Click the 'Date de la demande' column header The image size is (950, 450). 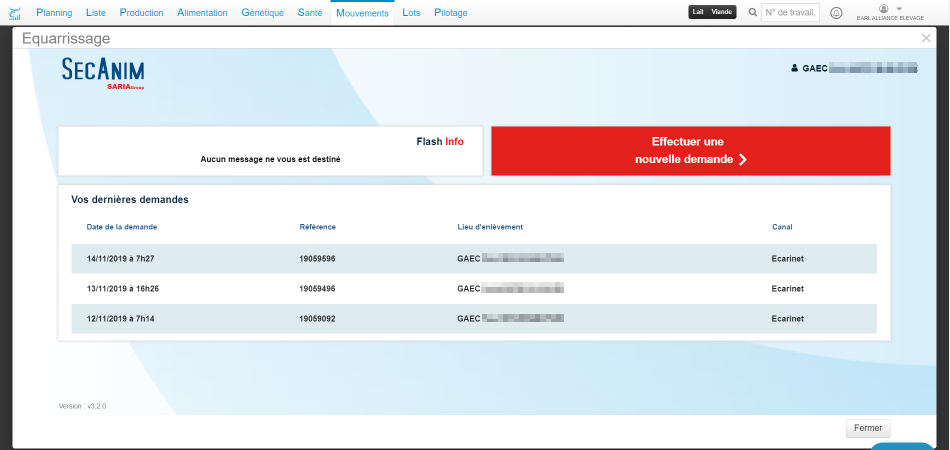(x=122, y=227)
